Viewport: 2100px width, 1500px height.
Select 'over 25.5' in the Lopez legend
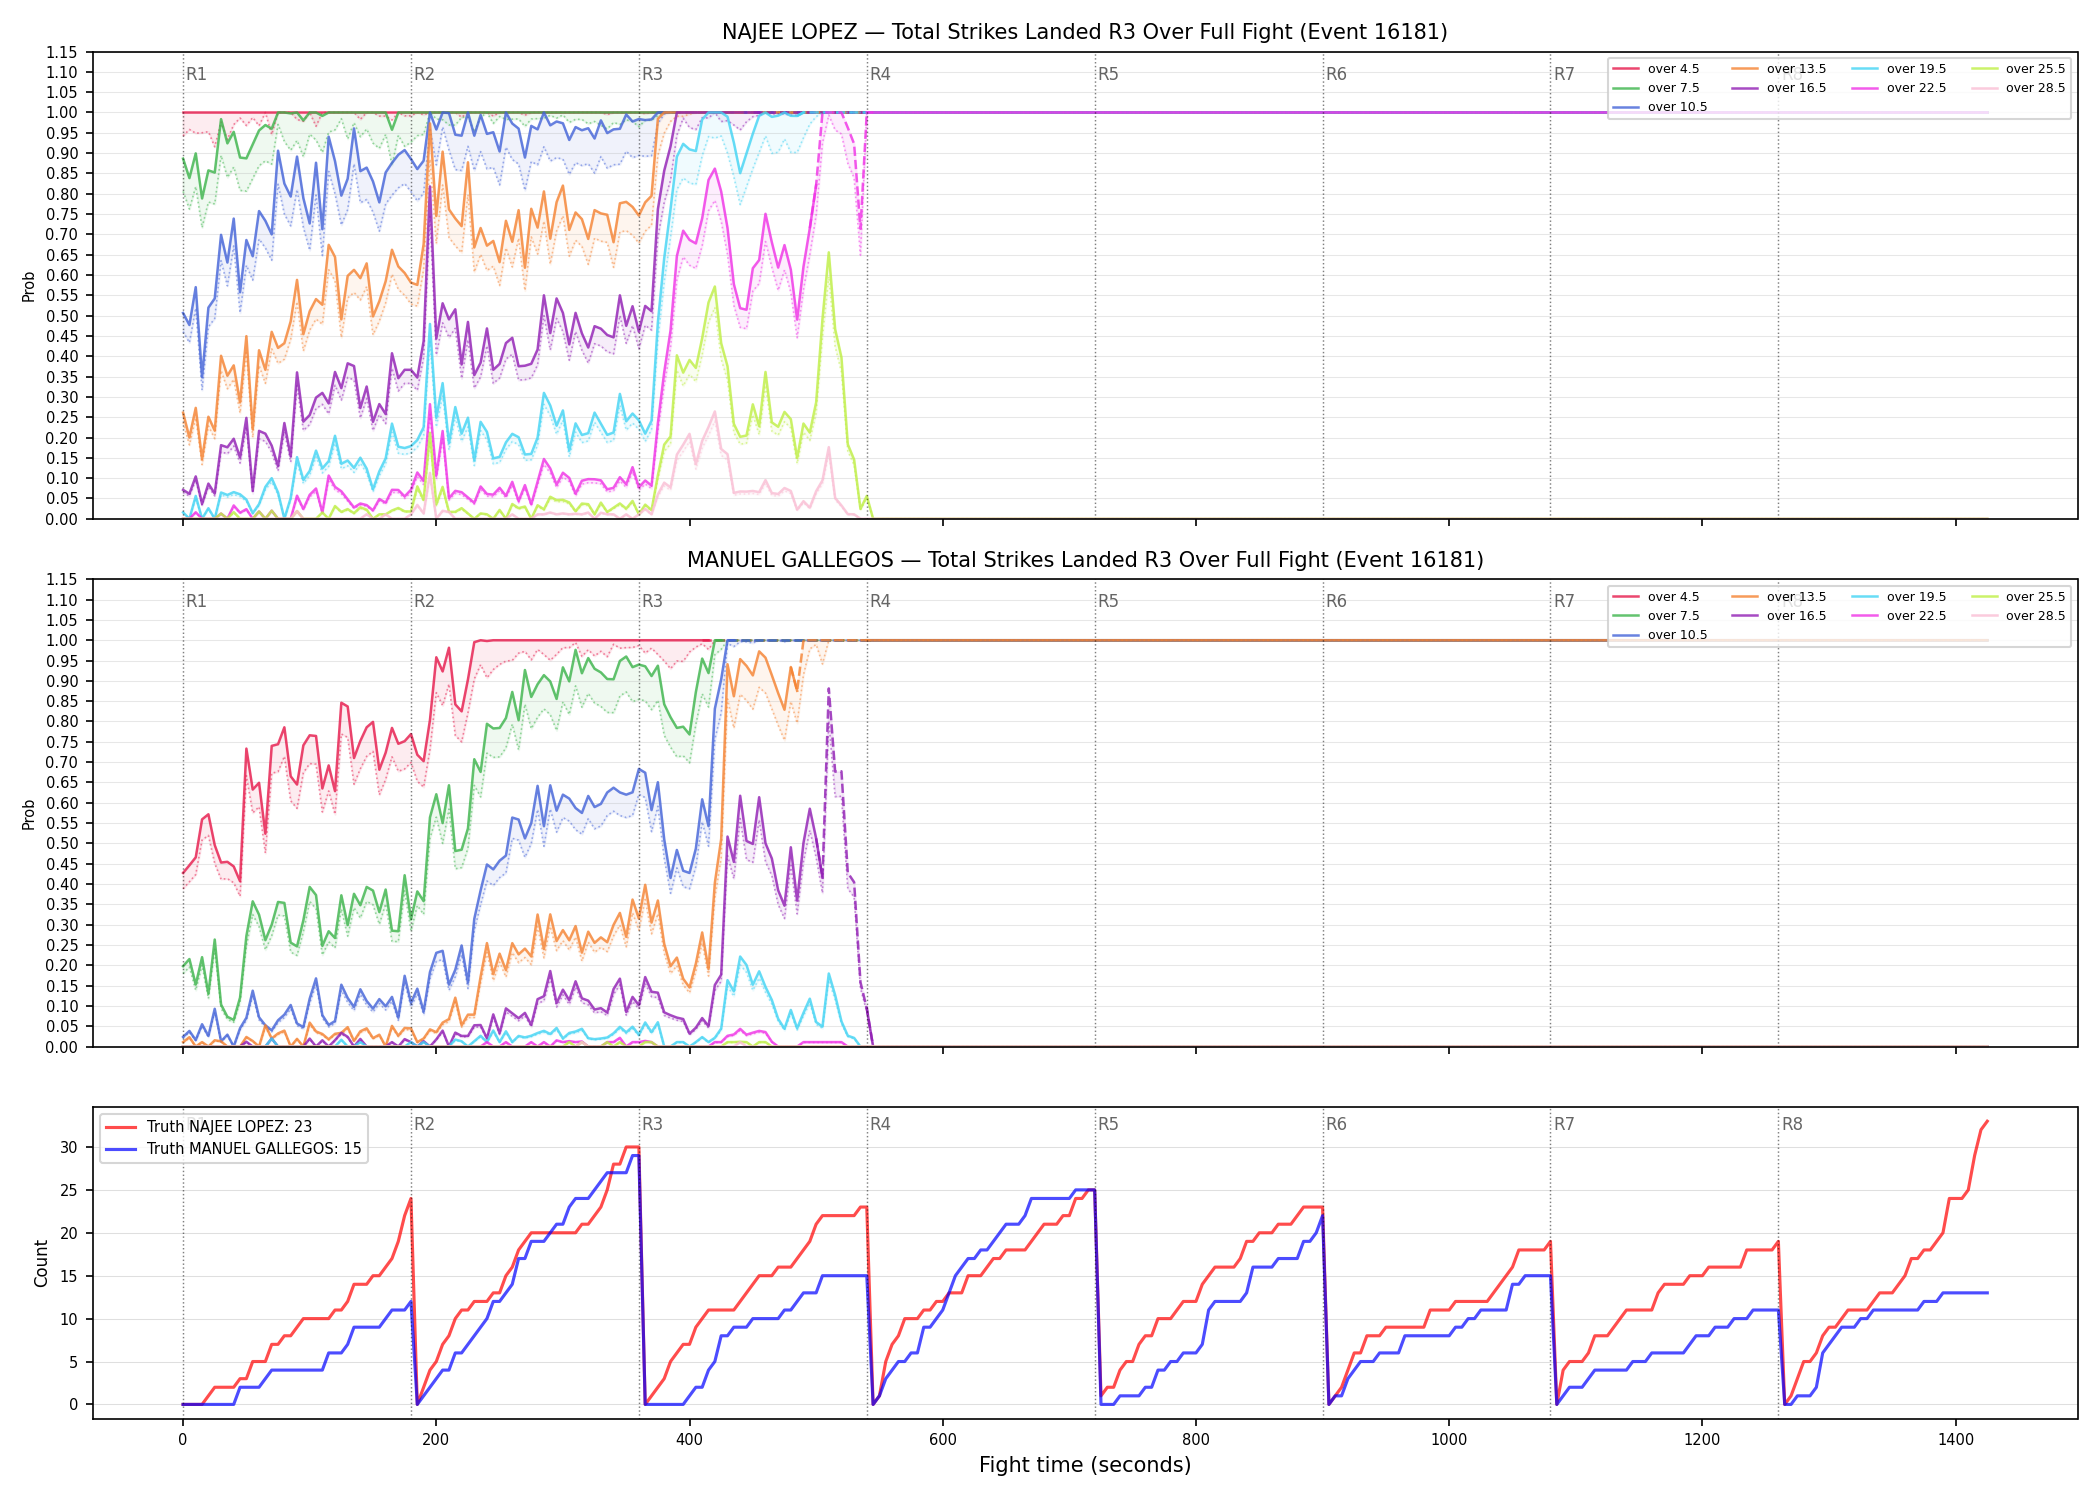tap(2017, 69)
